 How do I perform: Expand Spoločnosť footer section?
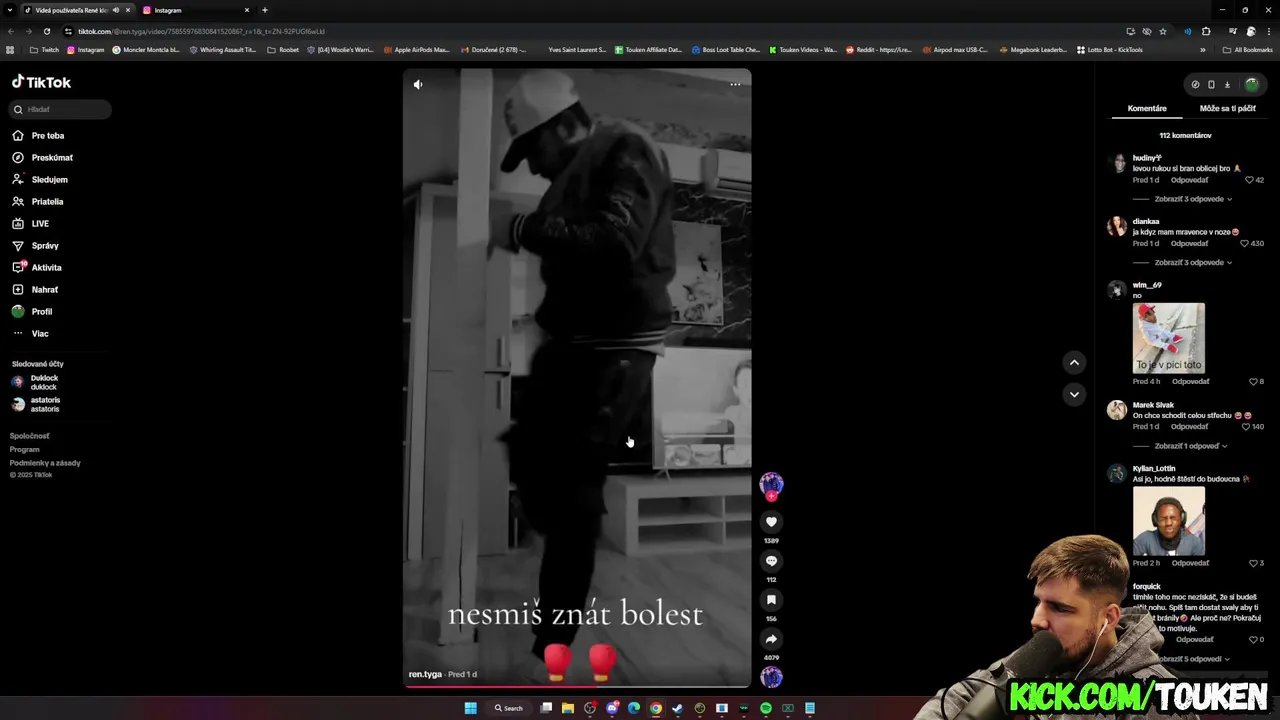(x=29, y=436)
